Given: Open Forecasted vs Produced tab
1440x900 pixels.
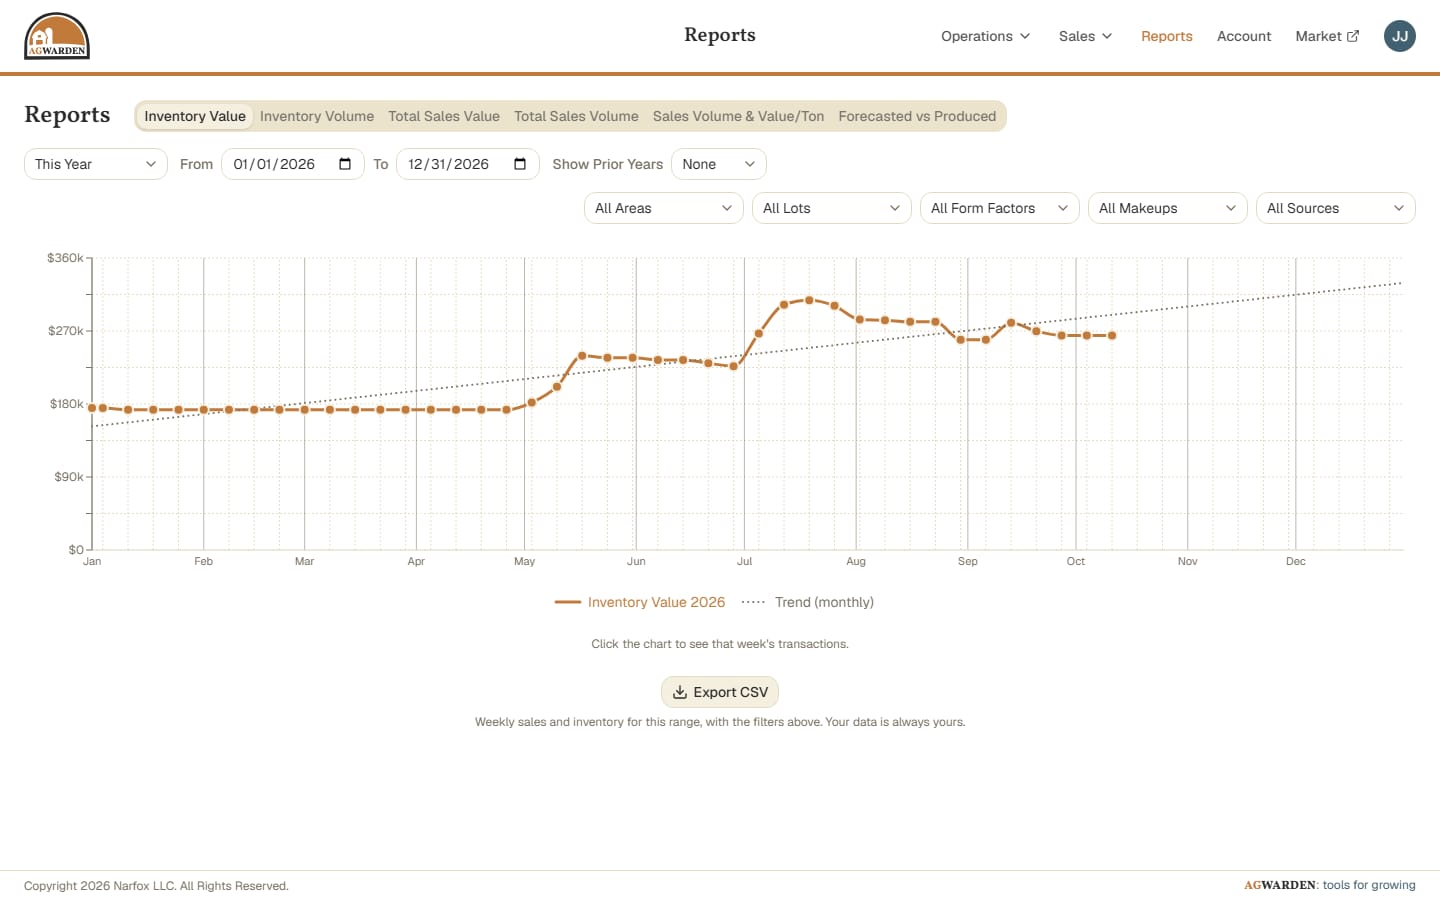Looking at the screenshot, I should point(917,116).
